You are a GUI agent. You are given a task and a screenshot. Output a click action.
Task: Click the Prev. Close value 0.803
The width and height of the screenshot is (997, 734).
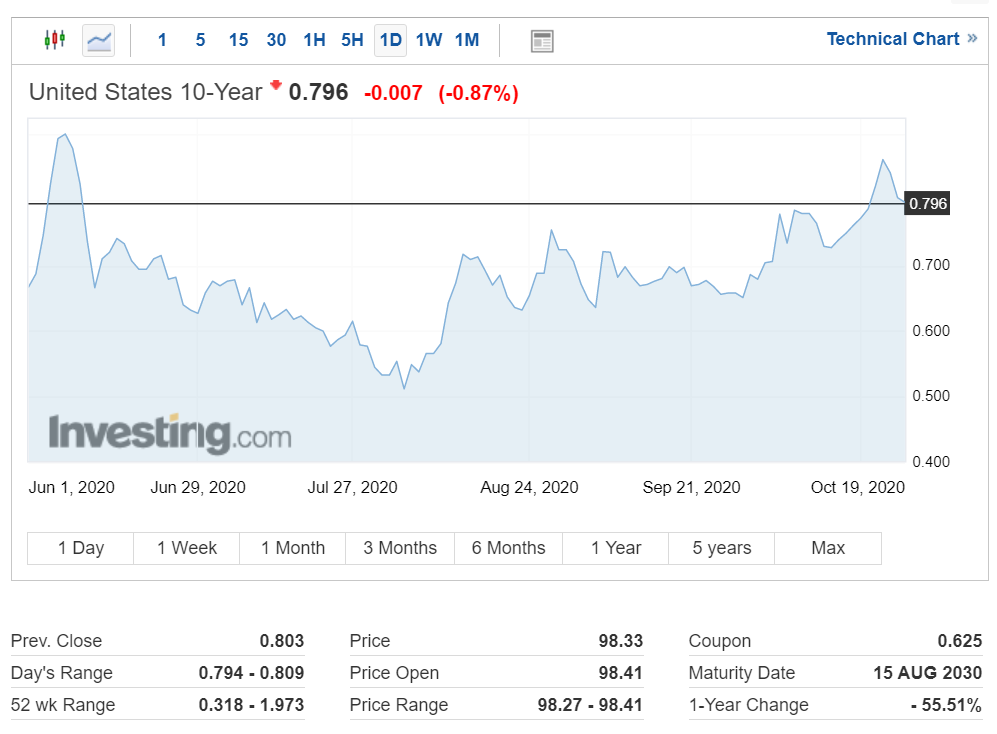click(282, 641)
